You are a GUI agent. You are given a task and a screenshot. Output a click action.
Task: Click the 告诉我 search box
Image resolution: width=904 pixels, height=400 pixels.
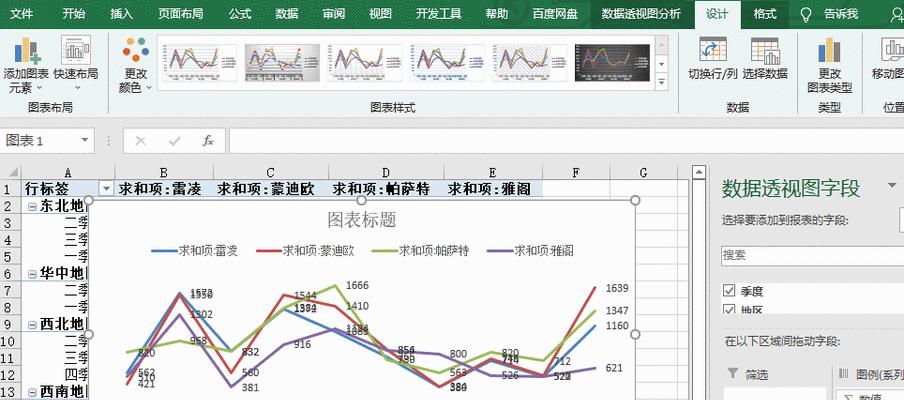pyautogui.click(x=841, y=14)
